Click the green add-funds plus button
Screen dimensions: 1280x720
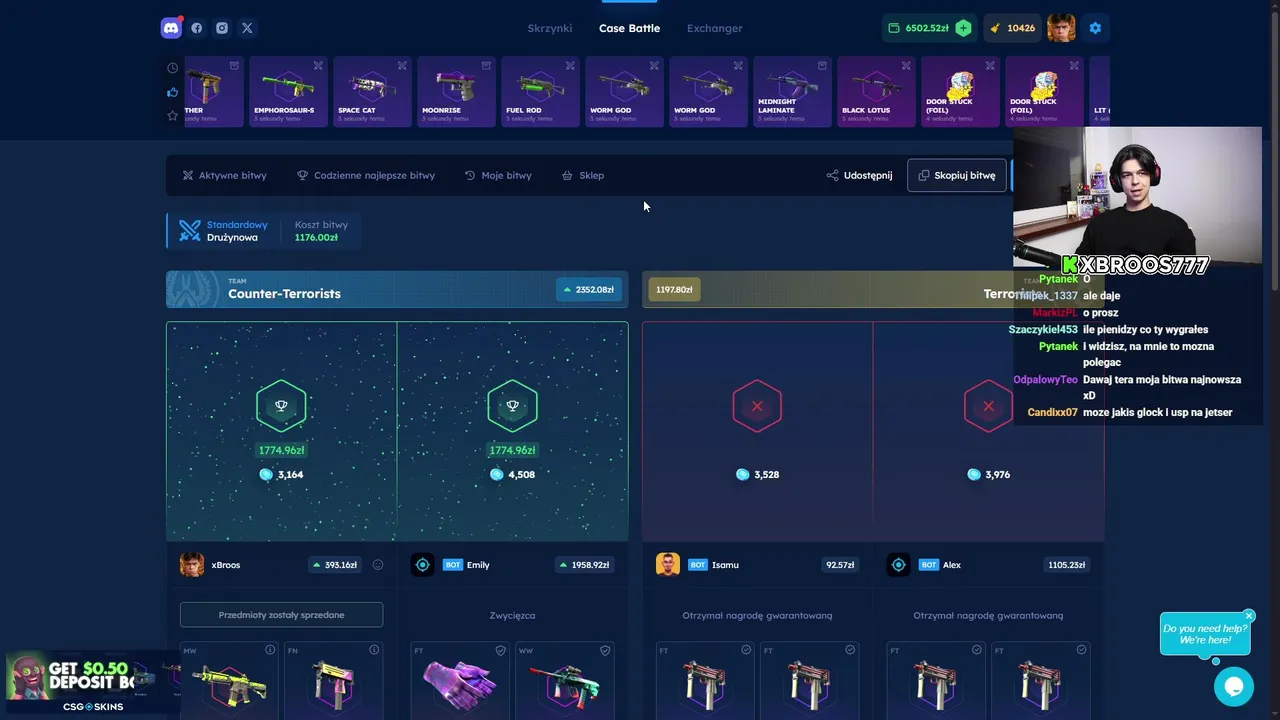click(963, 28)
